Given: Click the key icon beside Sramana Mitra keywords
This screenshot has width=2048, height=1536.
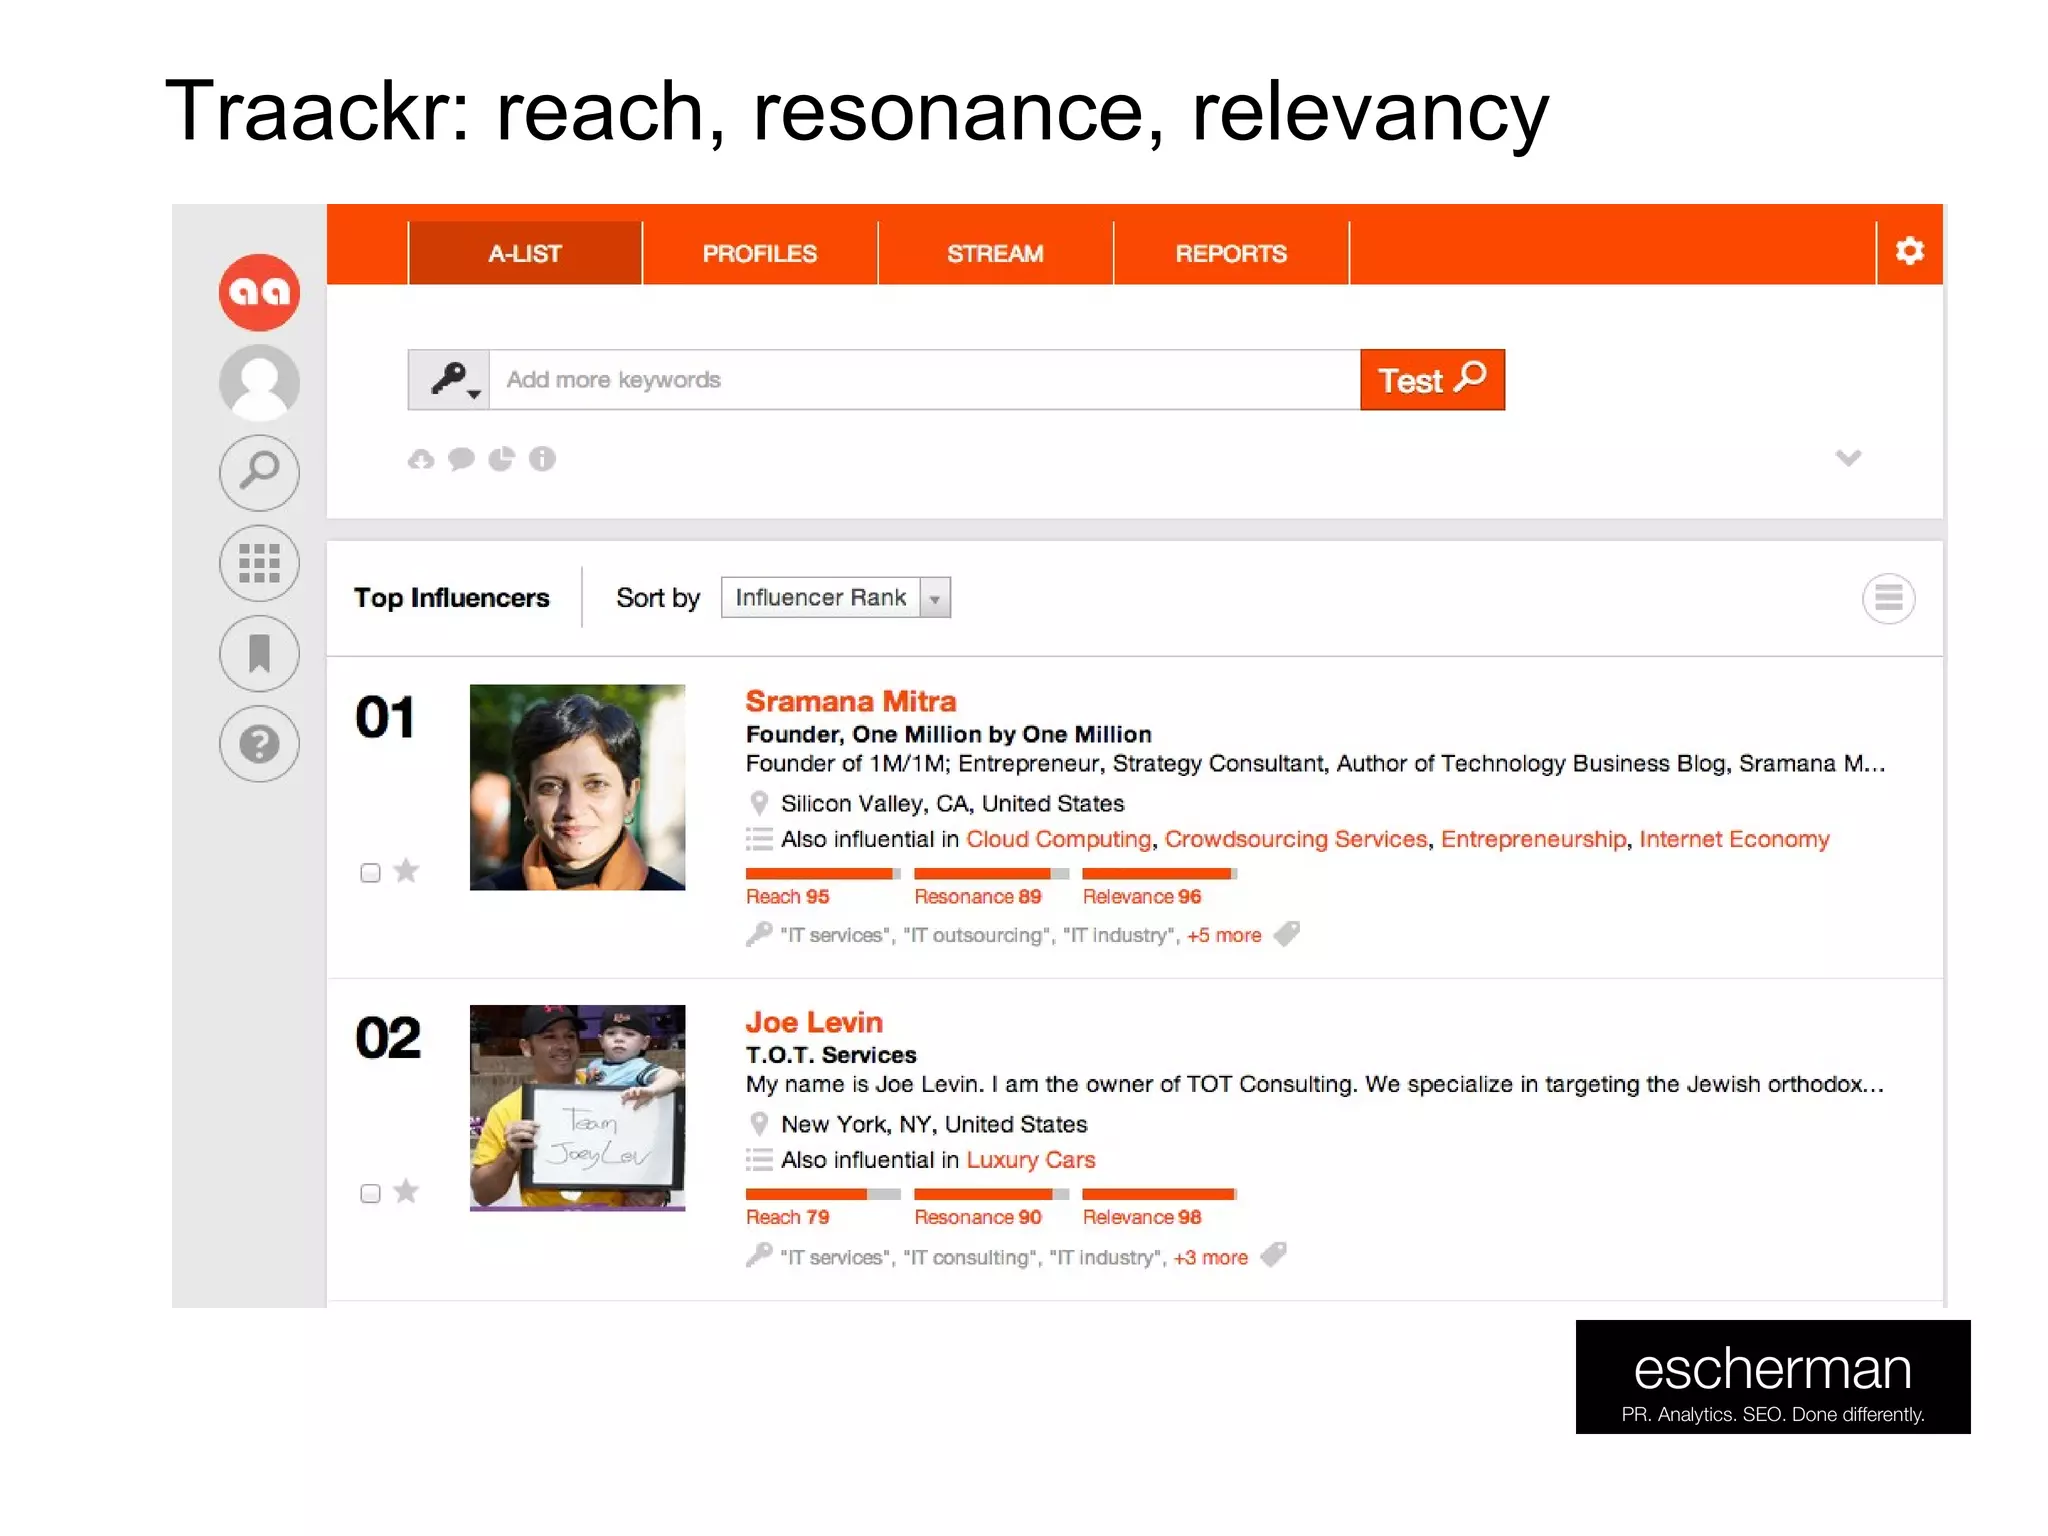Looking at the screenshot, I should pos(759,934).
